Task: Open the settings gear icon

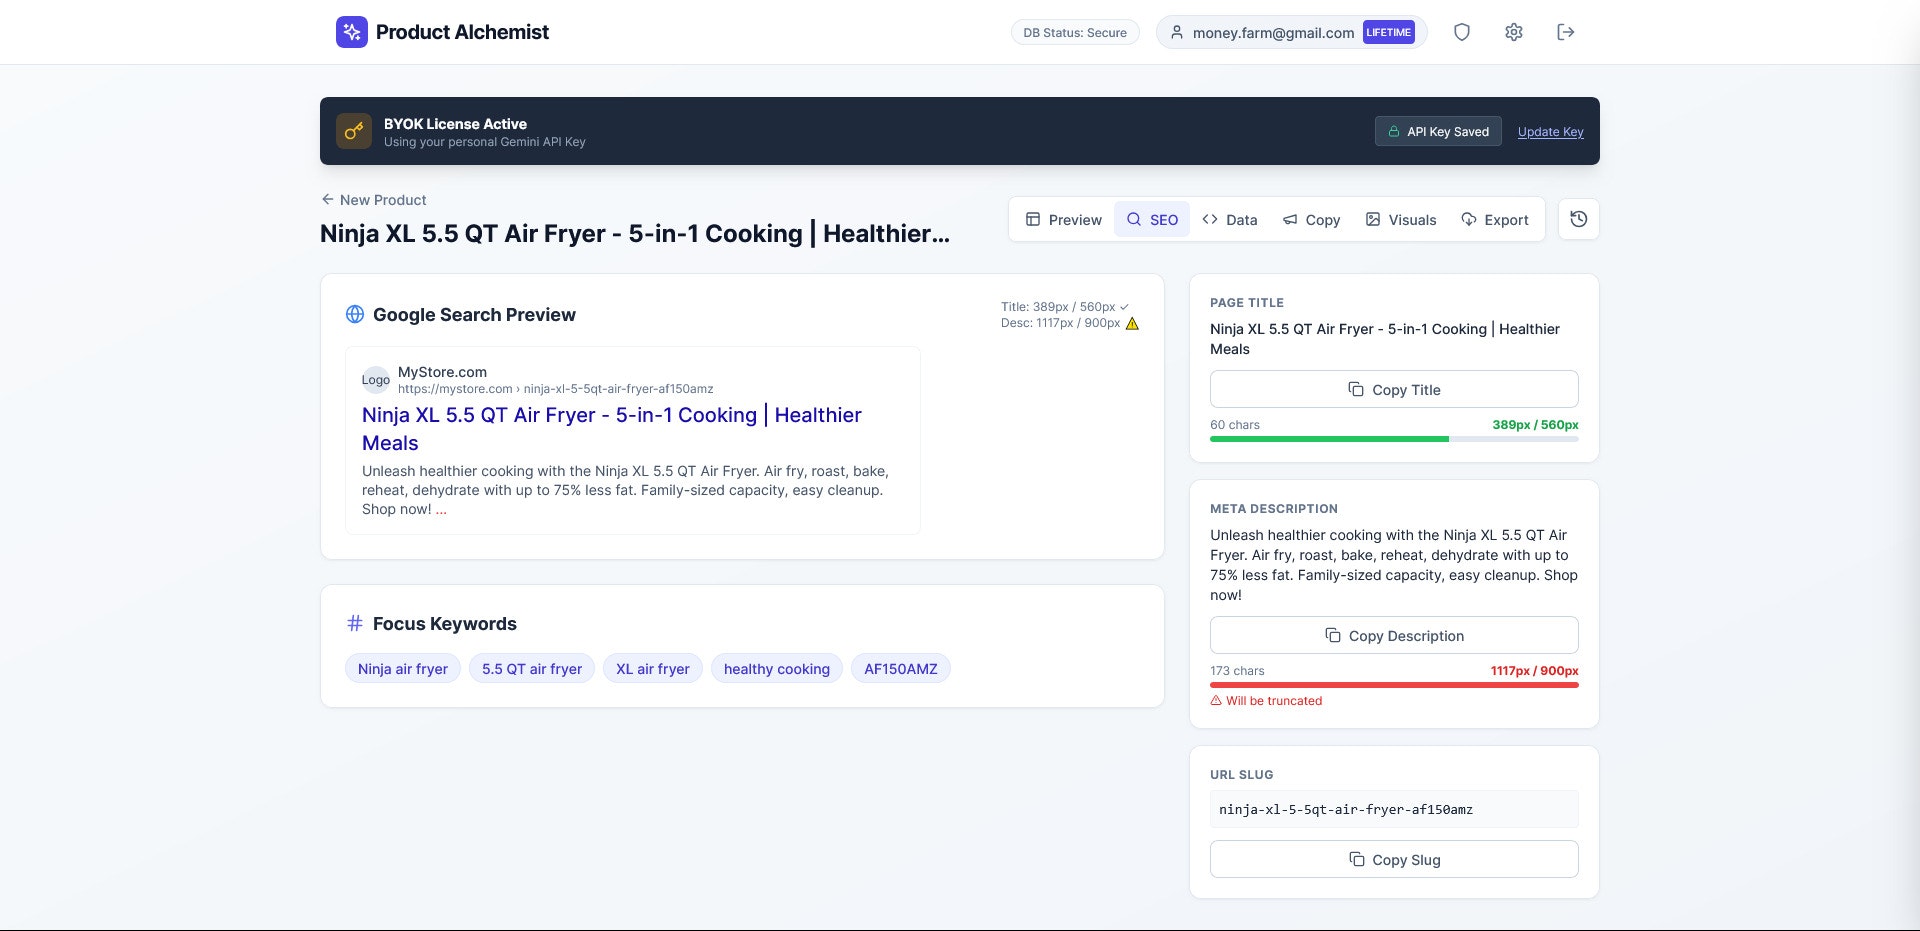Action: coord(1514,32)
